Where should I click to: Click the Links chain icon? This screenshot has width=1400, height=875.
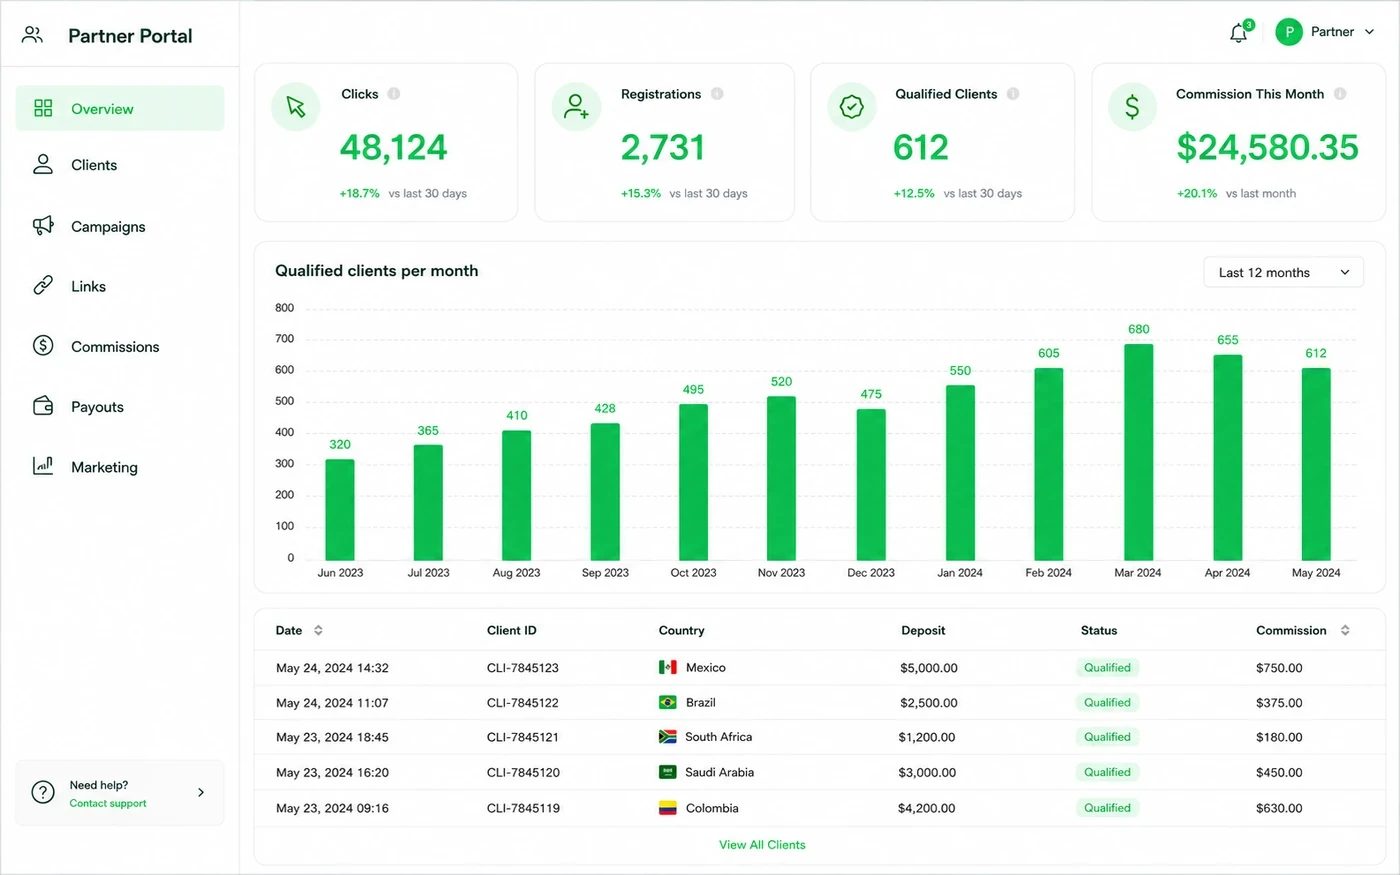coord(43,285)
